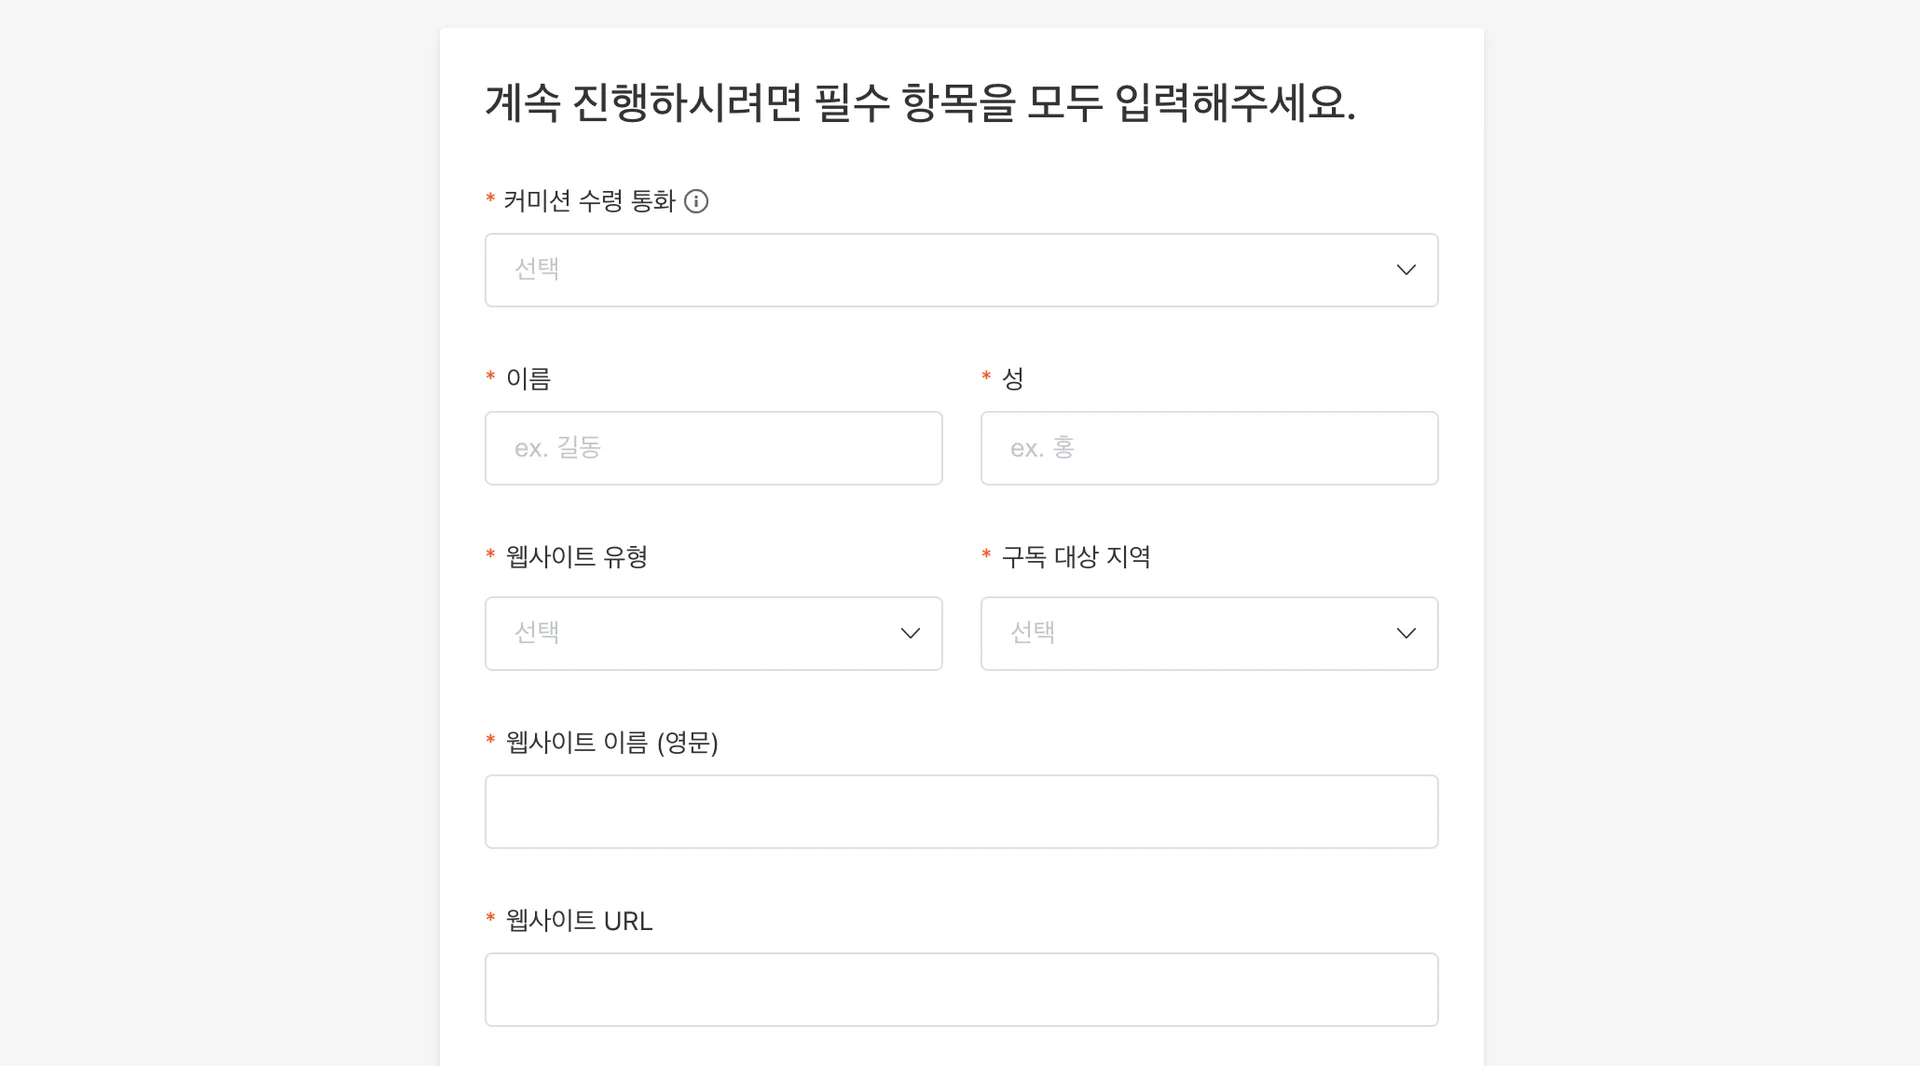Click the red asterisk beside 웹사이트 URL label
Image resolution: width=1920 pixels, height=1066 pixels.
pos(489,921)
